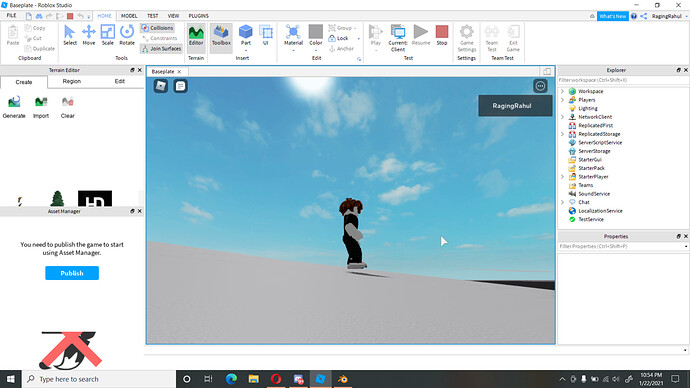Expand the ReplicatedStorage node
690x388 pixels.
click(x=562, y=134)
